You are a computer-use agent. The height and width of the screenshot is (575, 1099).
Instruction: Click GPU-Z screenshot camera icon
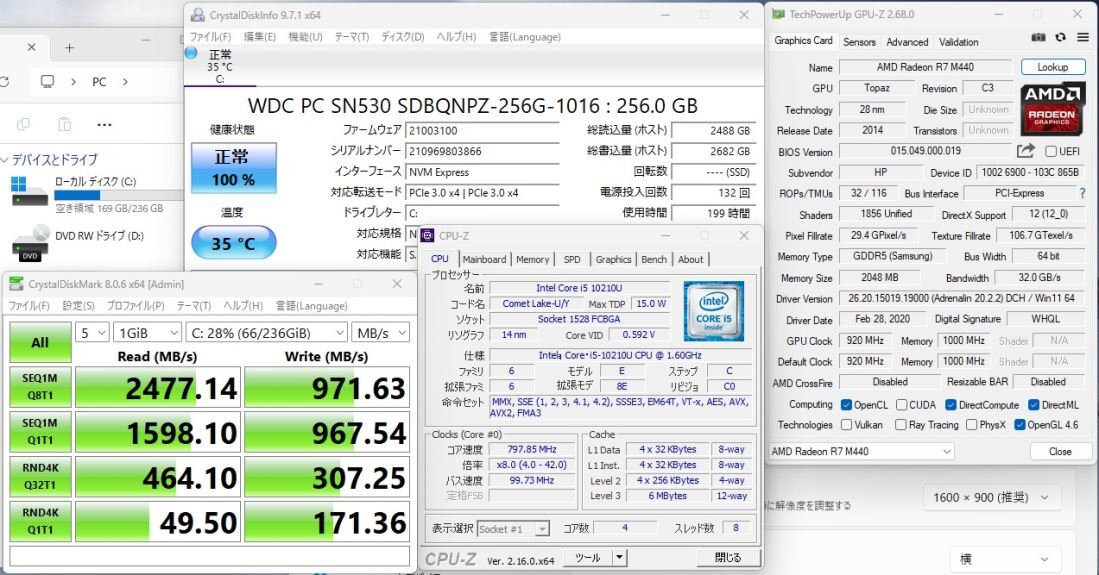point(1039,37)
